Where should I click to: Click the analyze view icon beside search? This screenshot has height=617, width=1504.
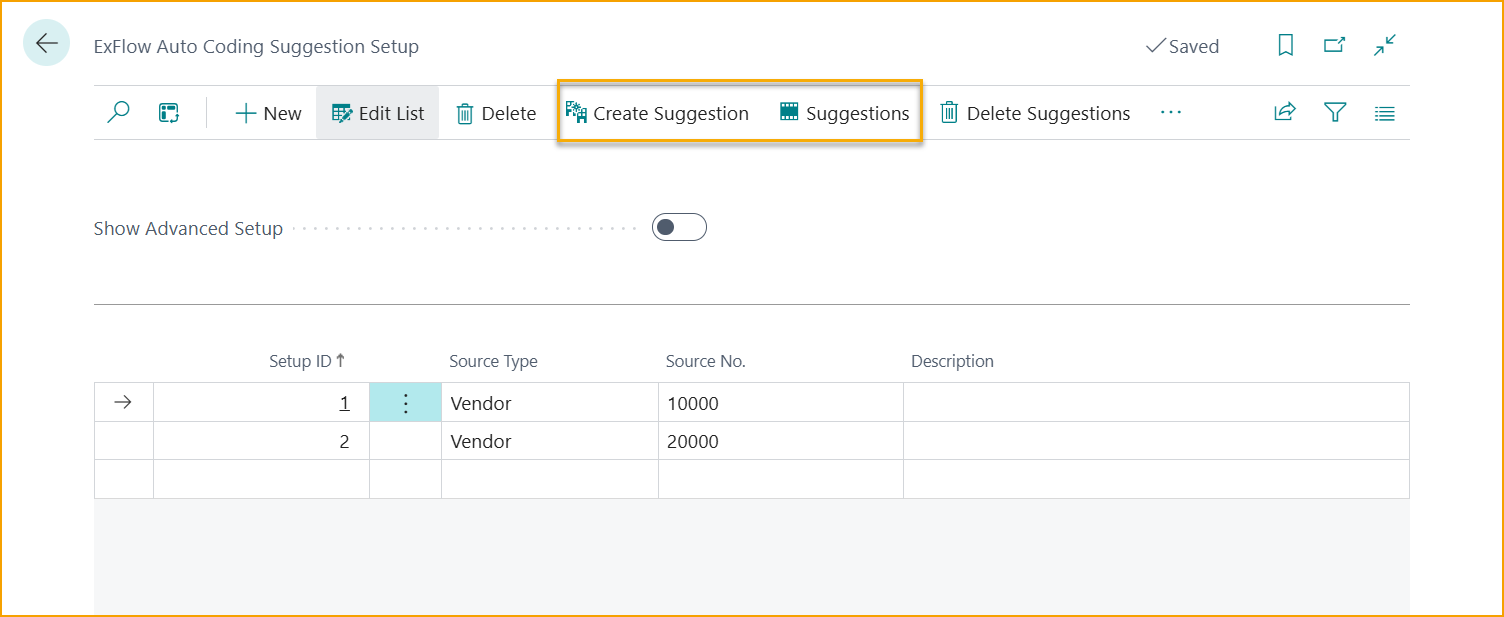click(x=169, y=113)
